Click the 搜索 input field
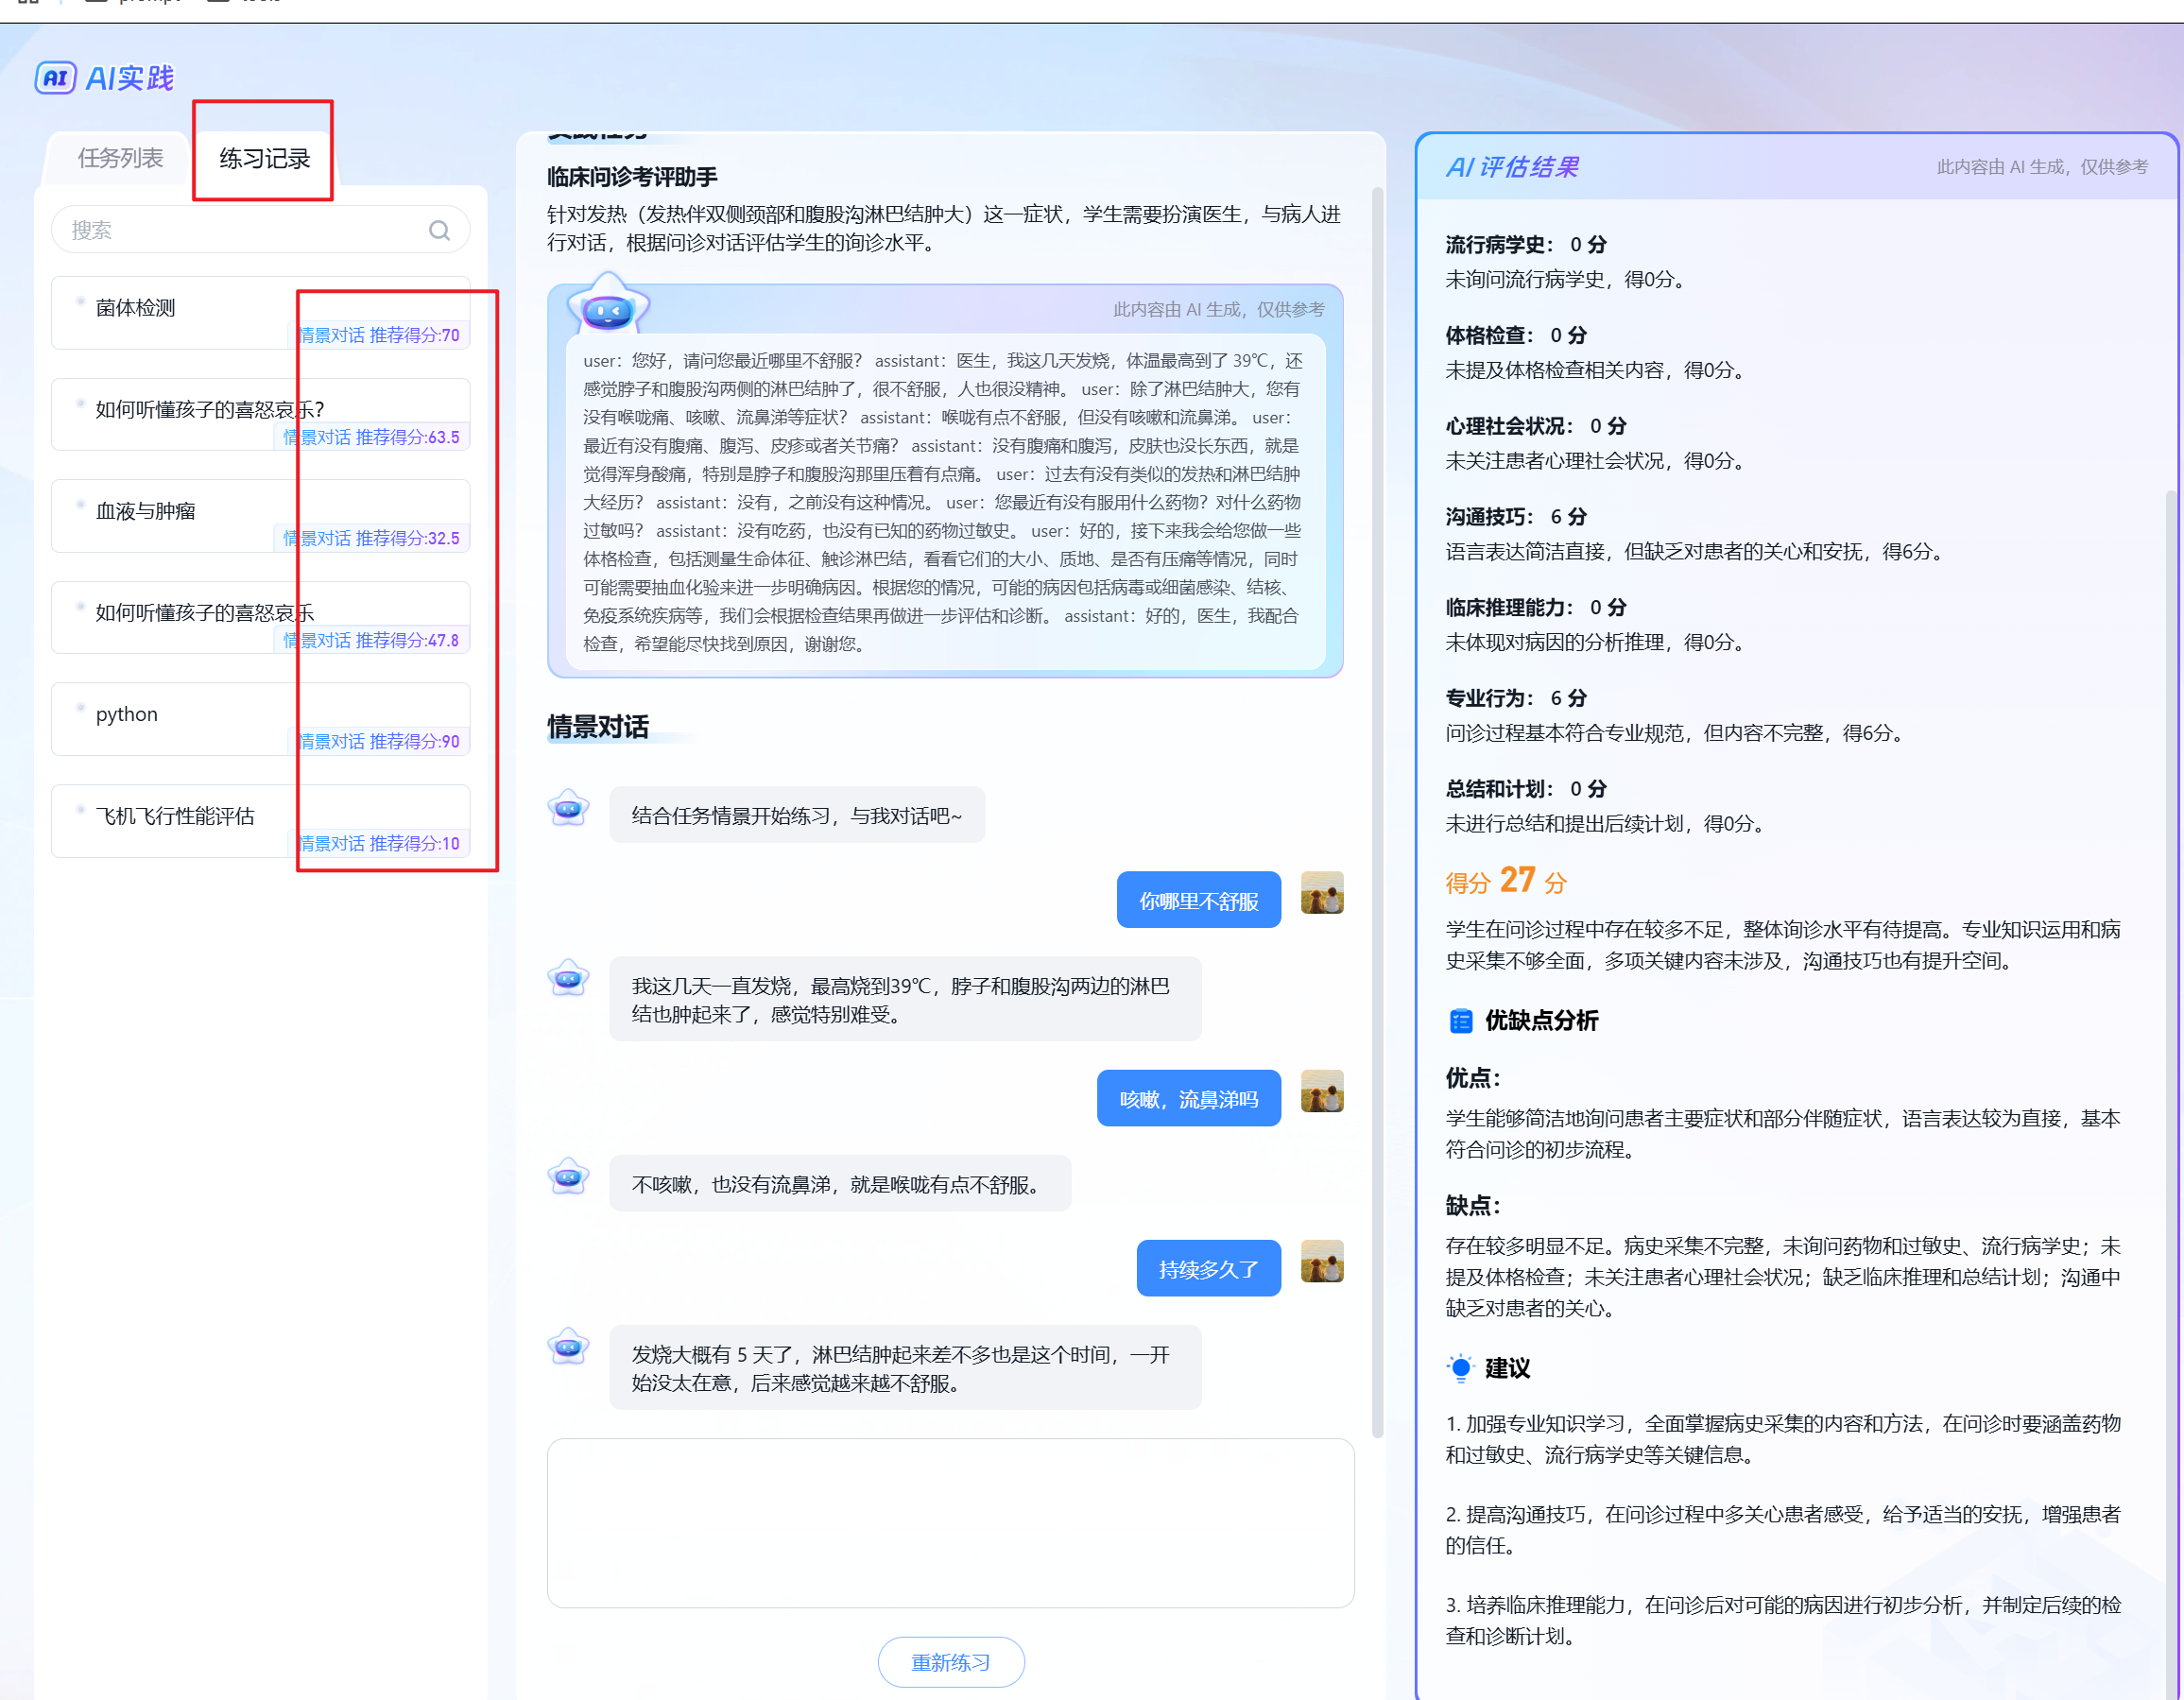The image size is (2184, 1700). pos(240,230)
